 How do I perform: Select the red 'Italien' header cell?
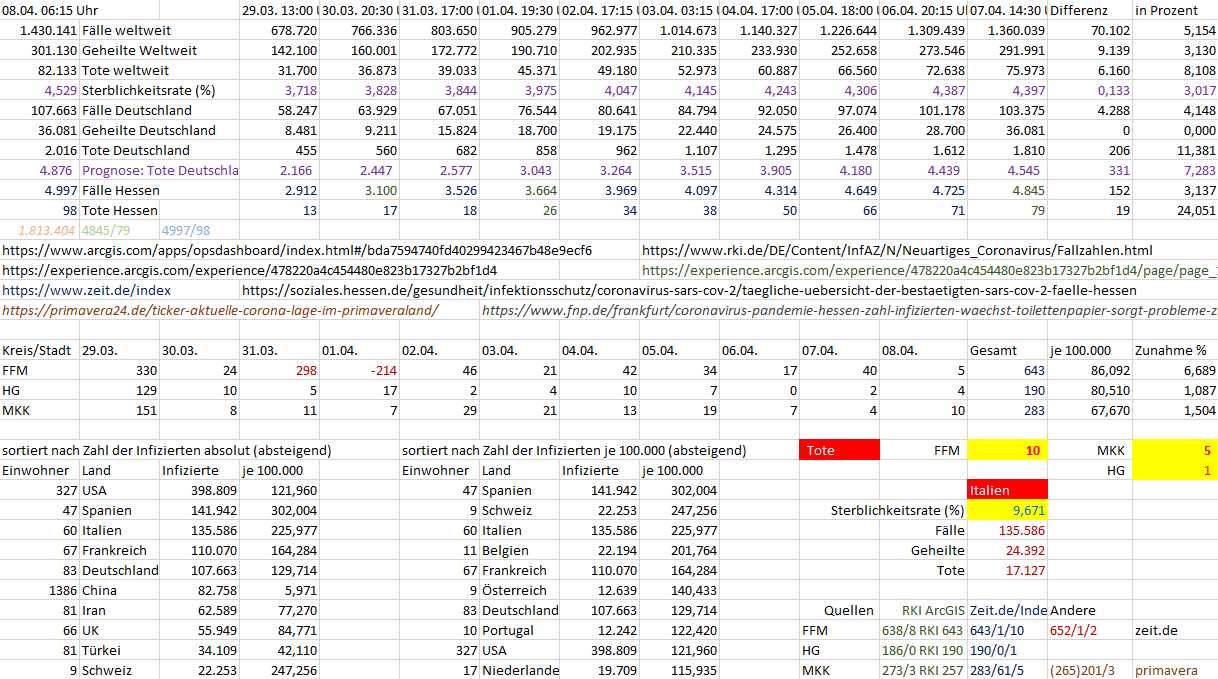pyautogui.click(x=1009, y=490)
